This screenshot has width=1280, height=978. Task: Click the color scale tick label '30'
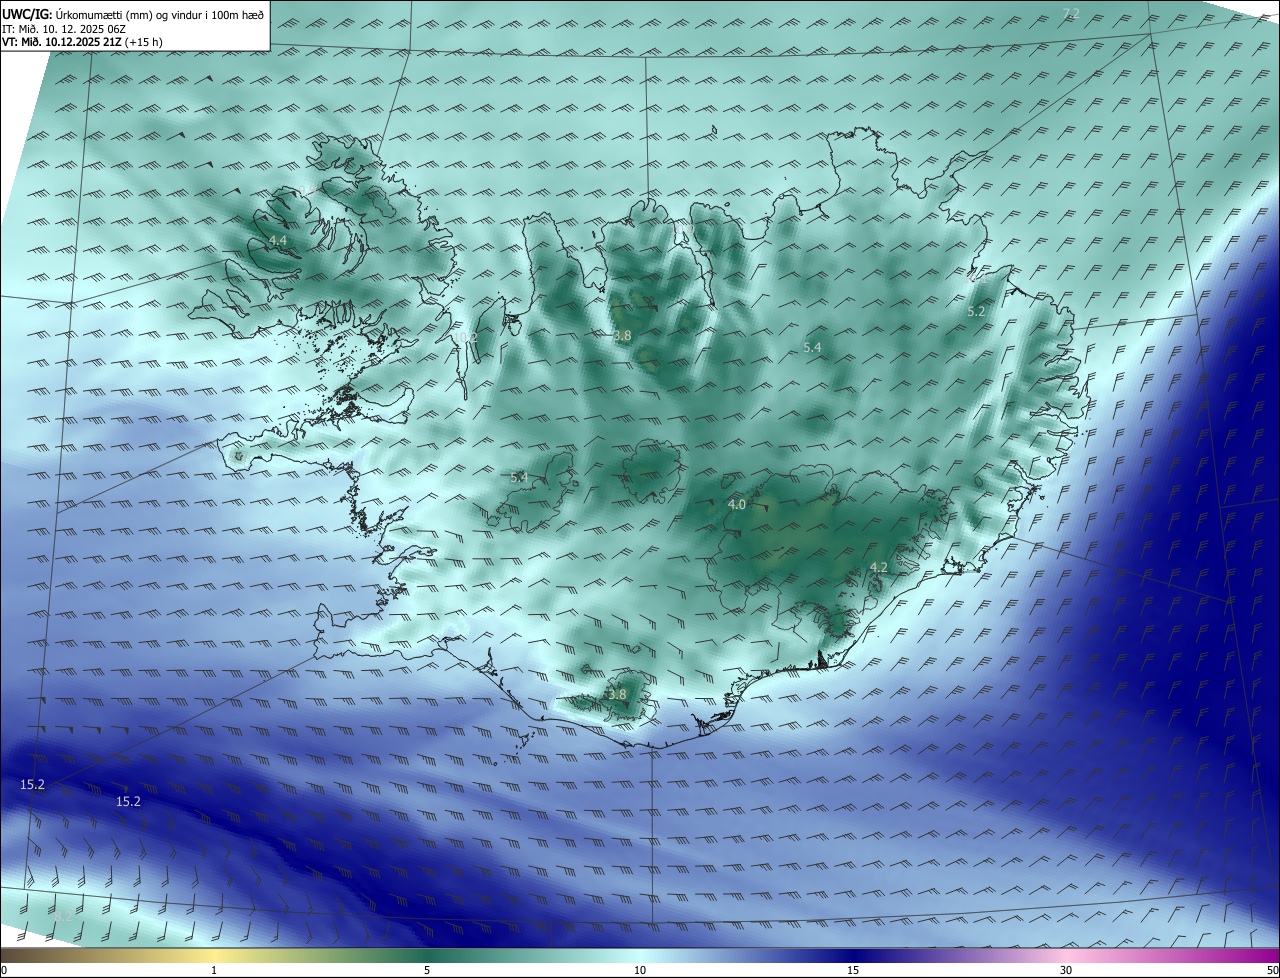coord(1066,970)
